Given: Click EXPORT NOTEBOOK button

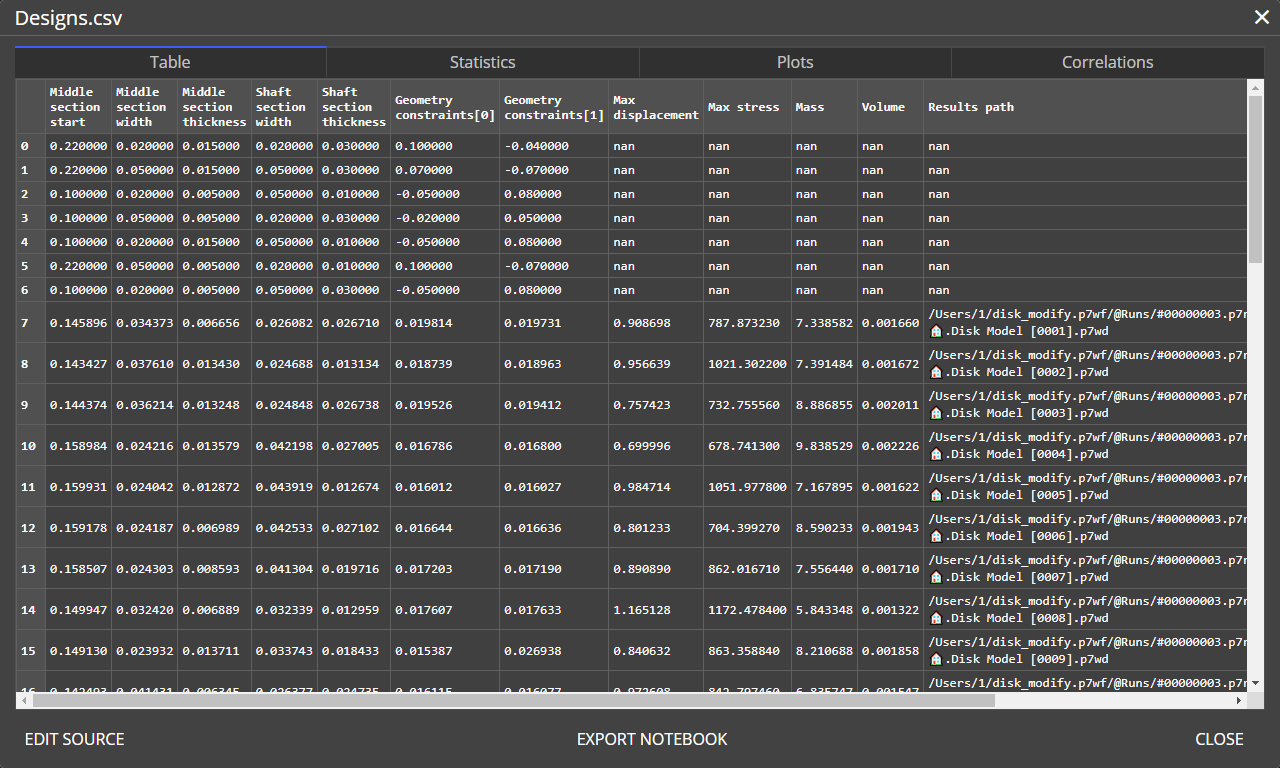Looking at the screenshot, I should click(652, 739).
